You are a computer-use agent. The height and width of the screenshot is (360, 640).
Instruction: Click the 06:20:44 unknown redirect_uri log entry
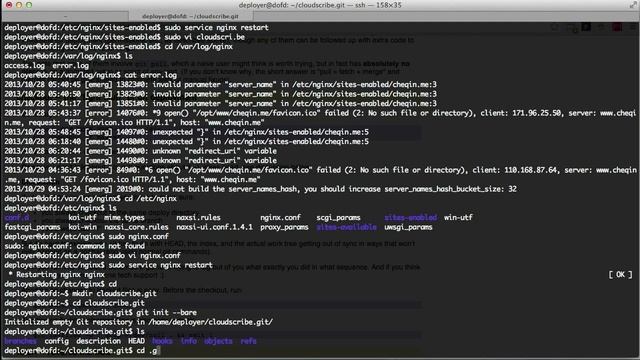click(140, 151)
